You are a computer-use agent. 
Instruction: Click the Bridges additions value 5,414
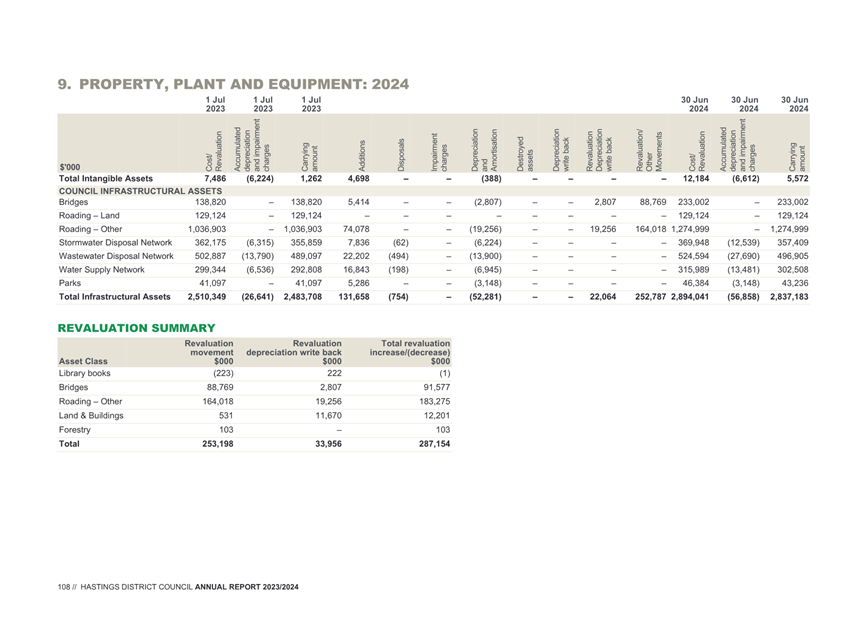(x=358, y=202)
